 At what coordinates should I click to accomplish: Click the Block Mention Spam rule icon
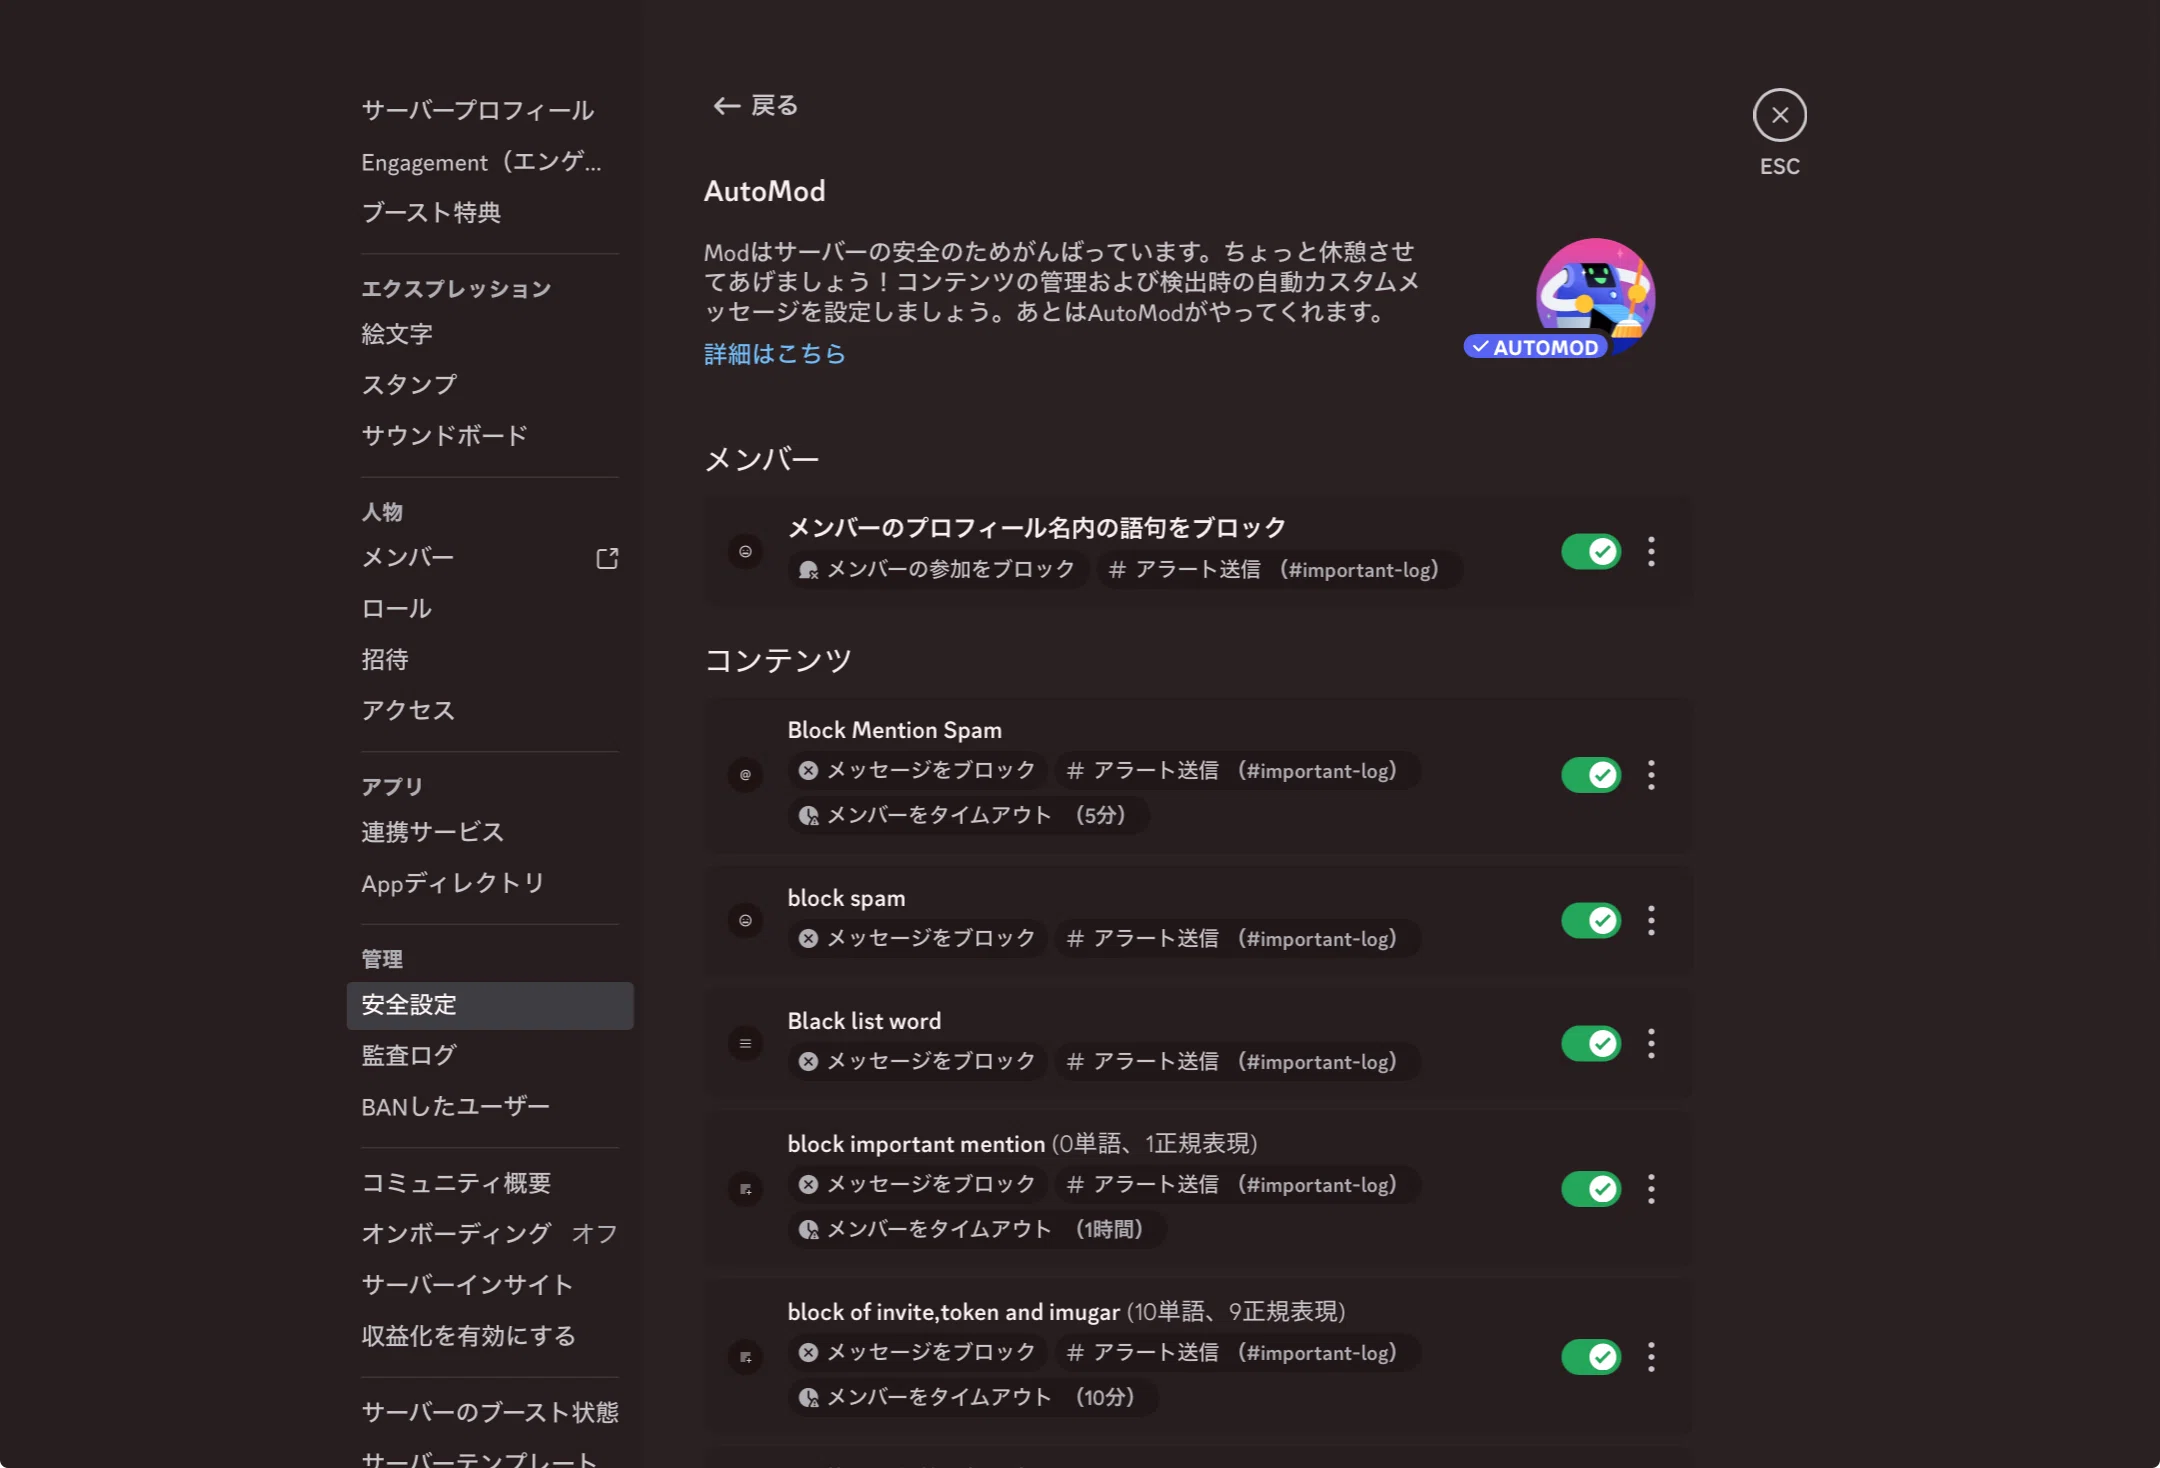pos(745,775)
